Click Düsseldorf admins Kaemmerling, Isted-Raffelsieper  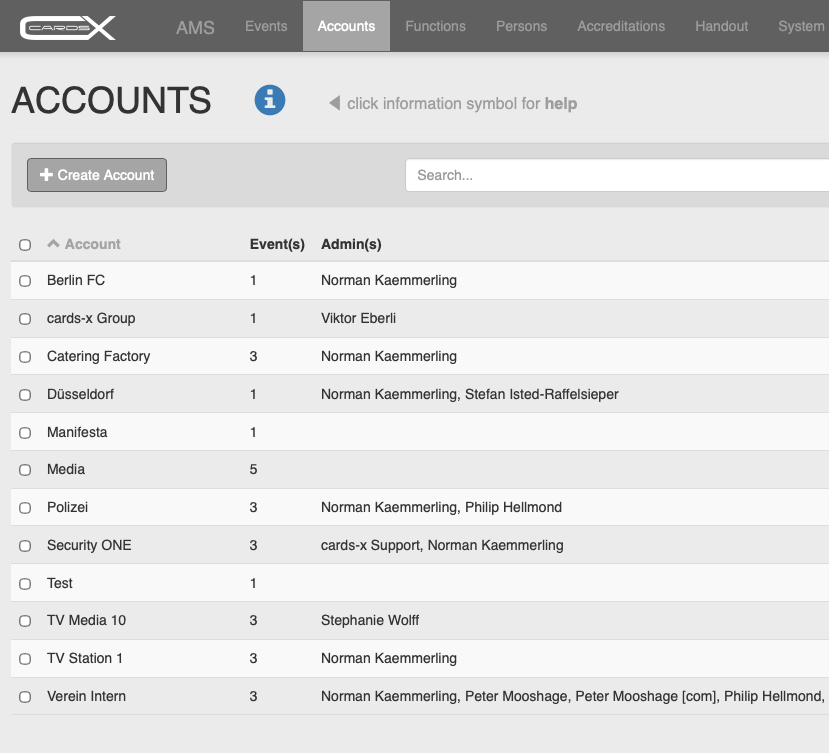[x=469, y=394]
